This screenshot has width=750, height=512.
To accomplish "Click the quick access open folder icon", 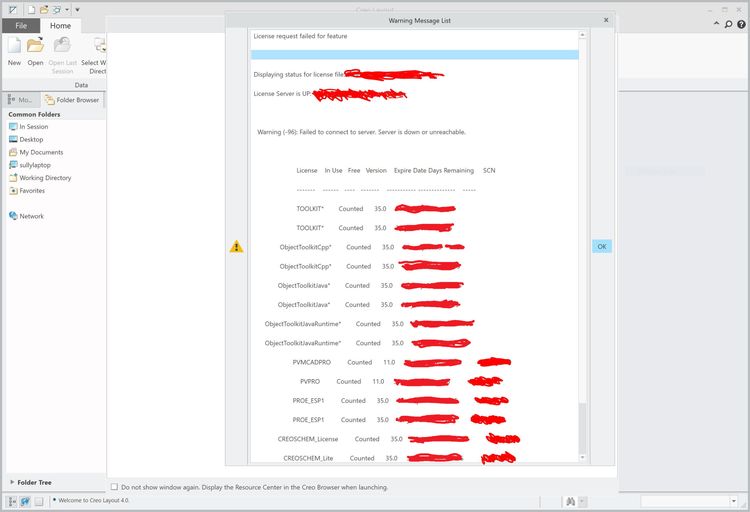I will click(44, 10).
